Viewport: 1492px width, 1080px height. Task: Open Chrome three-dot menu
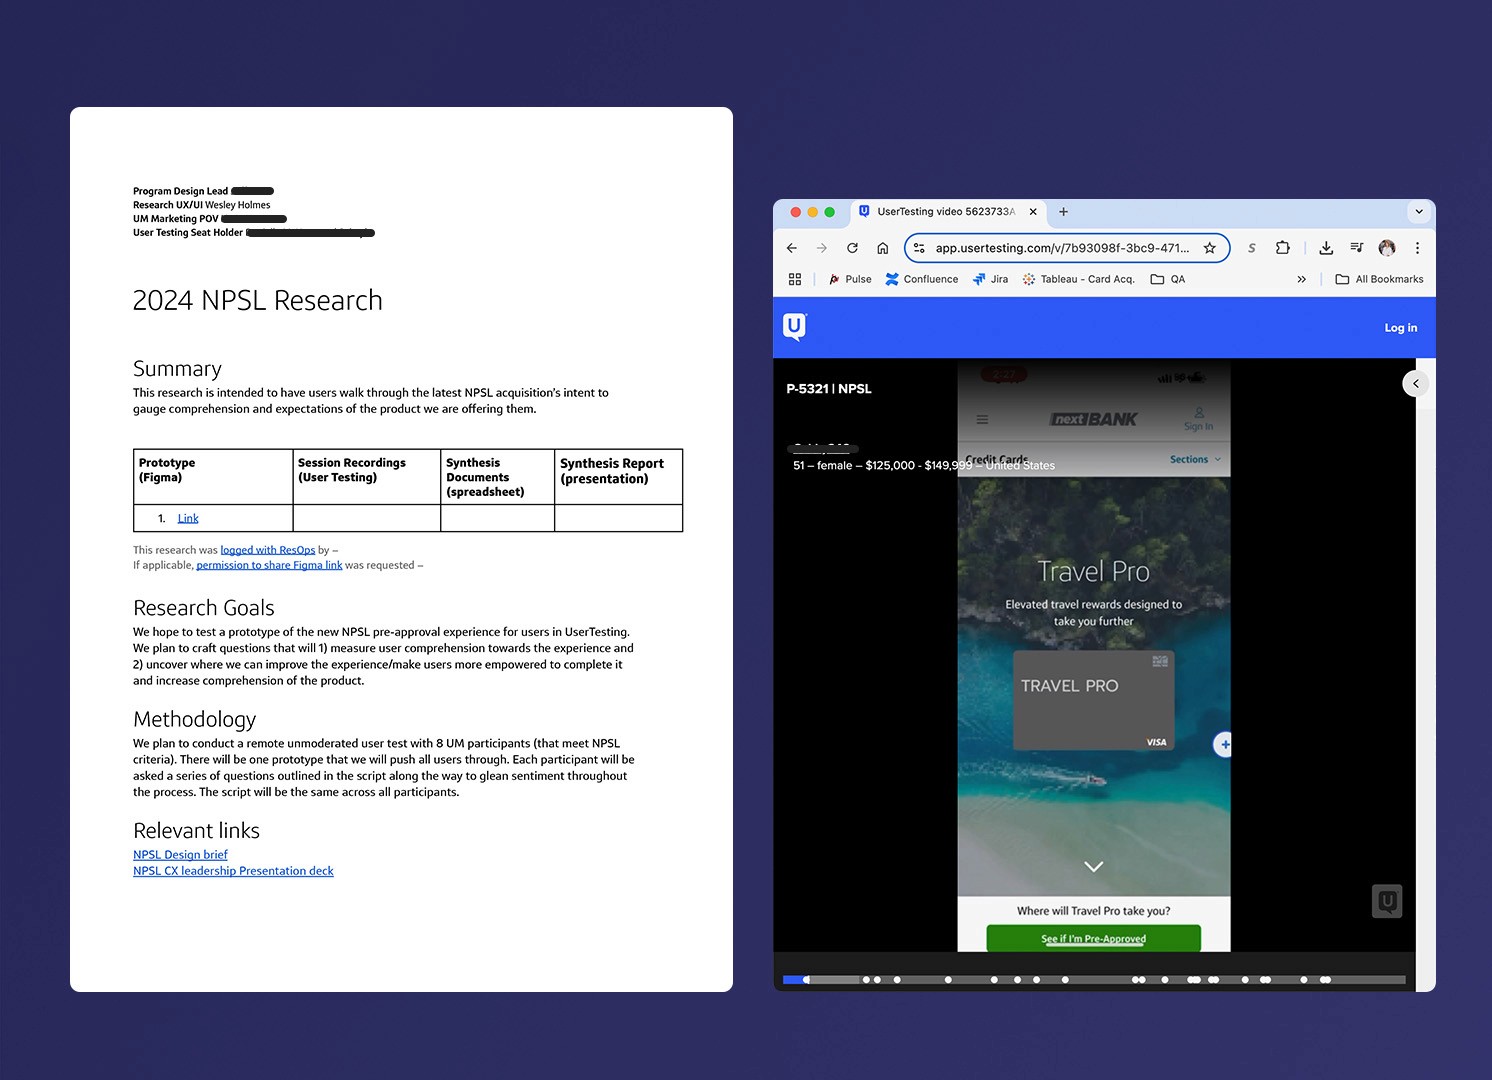[1417, 248]
